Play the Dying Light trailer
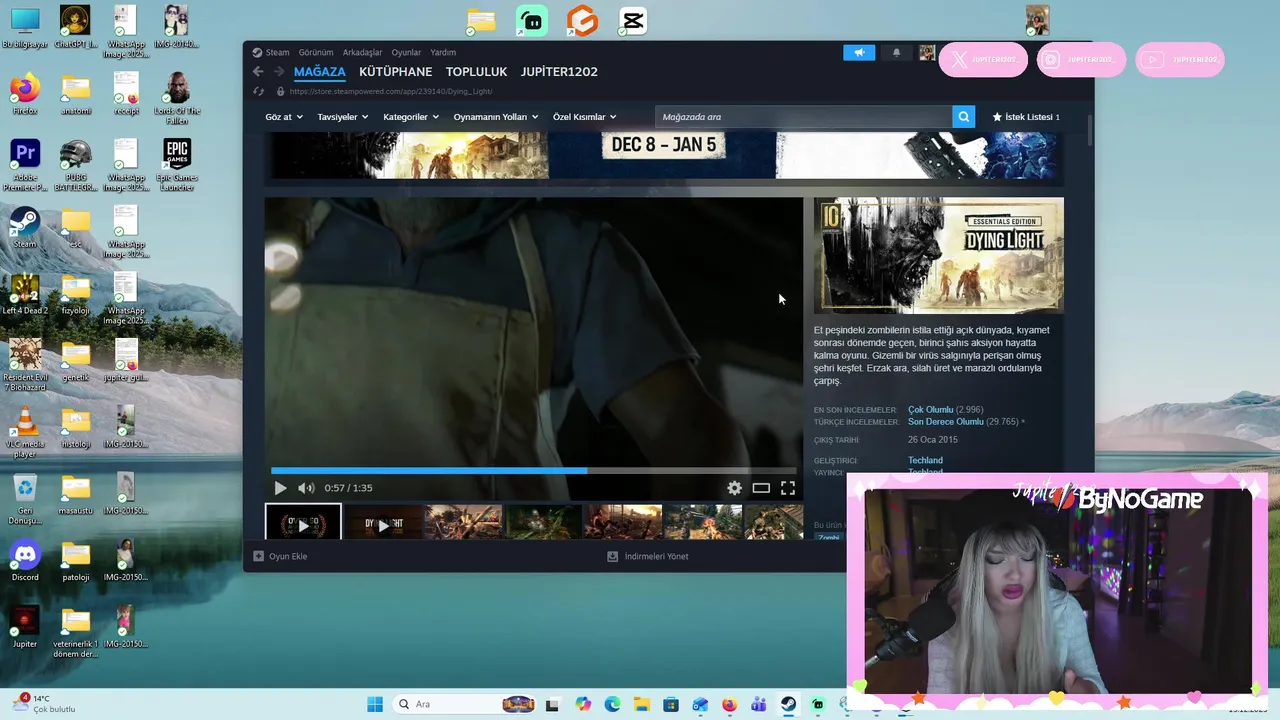The width and height of the screenshot is (1280, 720). click(x=280, y=488)
